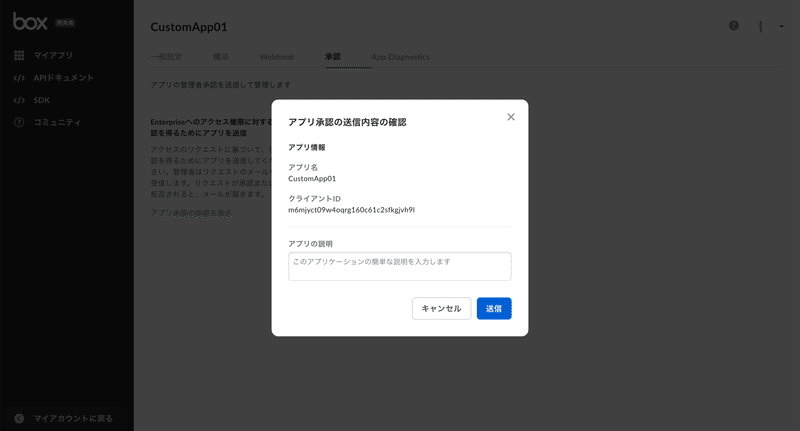Close the アプリ承認 dialog with X
The image size is (800, 431).
(x=511, y=117)
